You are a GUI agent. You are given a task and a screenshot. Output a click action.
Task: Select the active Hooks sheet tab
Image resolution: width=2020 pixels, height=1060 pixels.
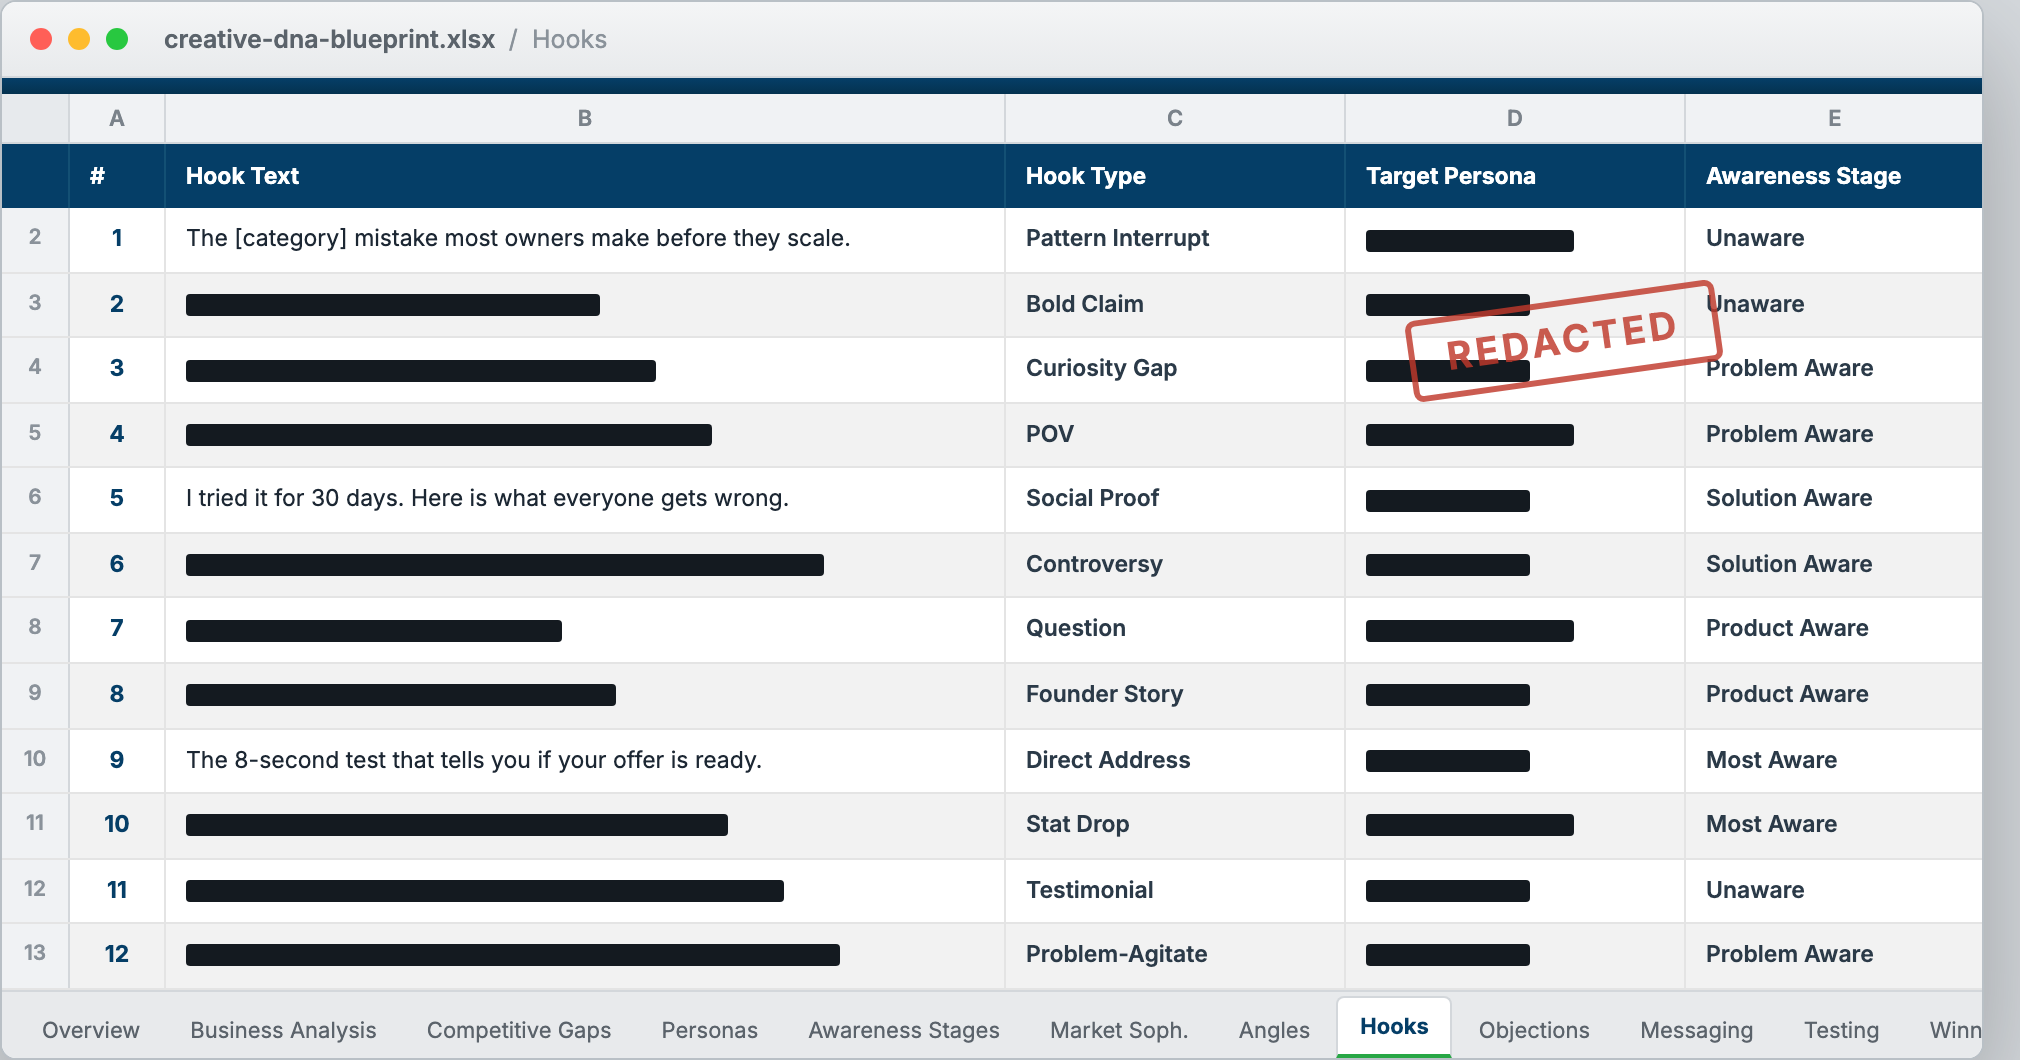(x=1394, y=1027)
